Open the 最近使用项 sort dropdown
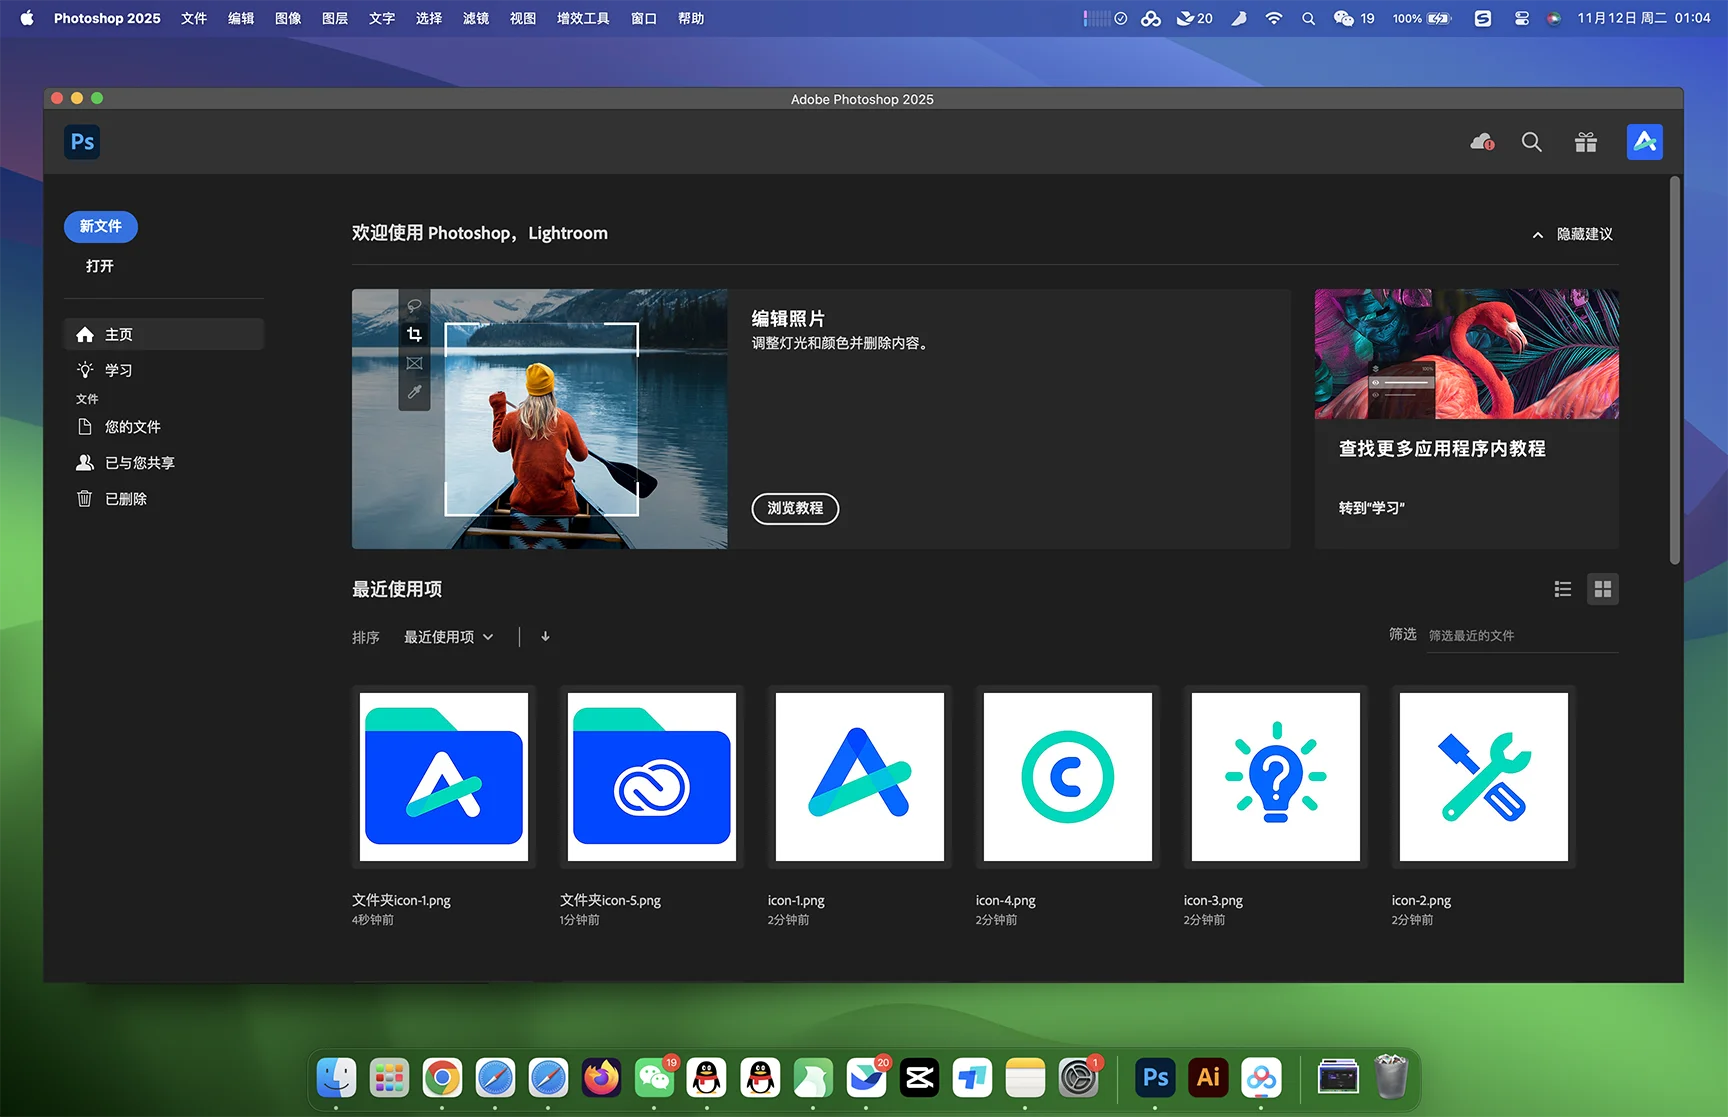The height and width of the screenshot is (1117, 1728). point(448,637)
